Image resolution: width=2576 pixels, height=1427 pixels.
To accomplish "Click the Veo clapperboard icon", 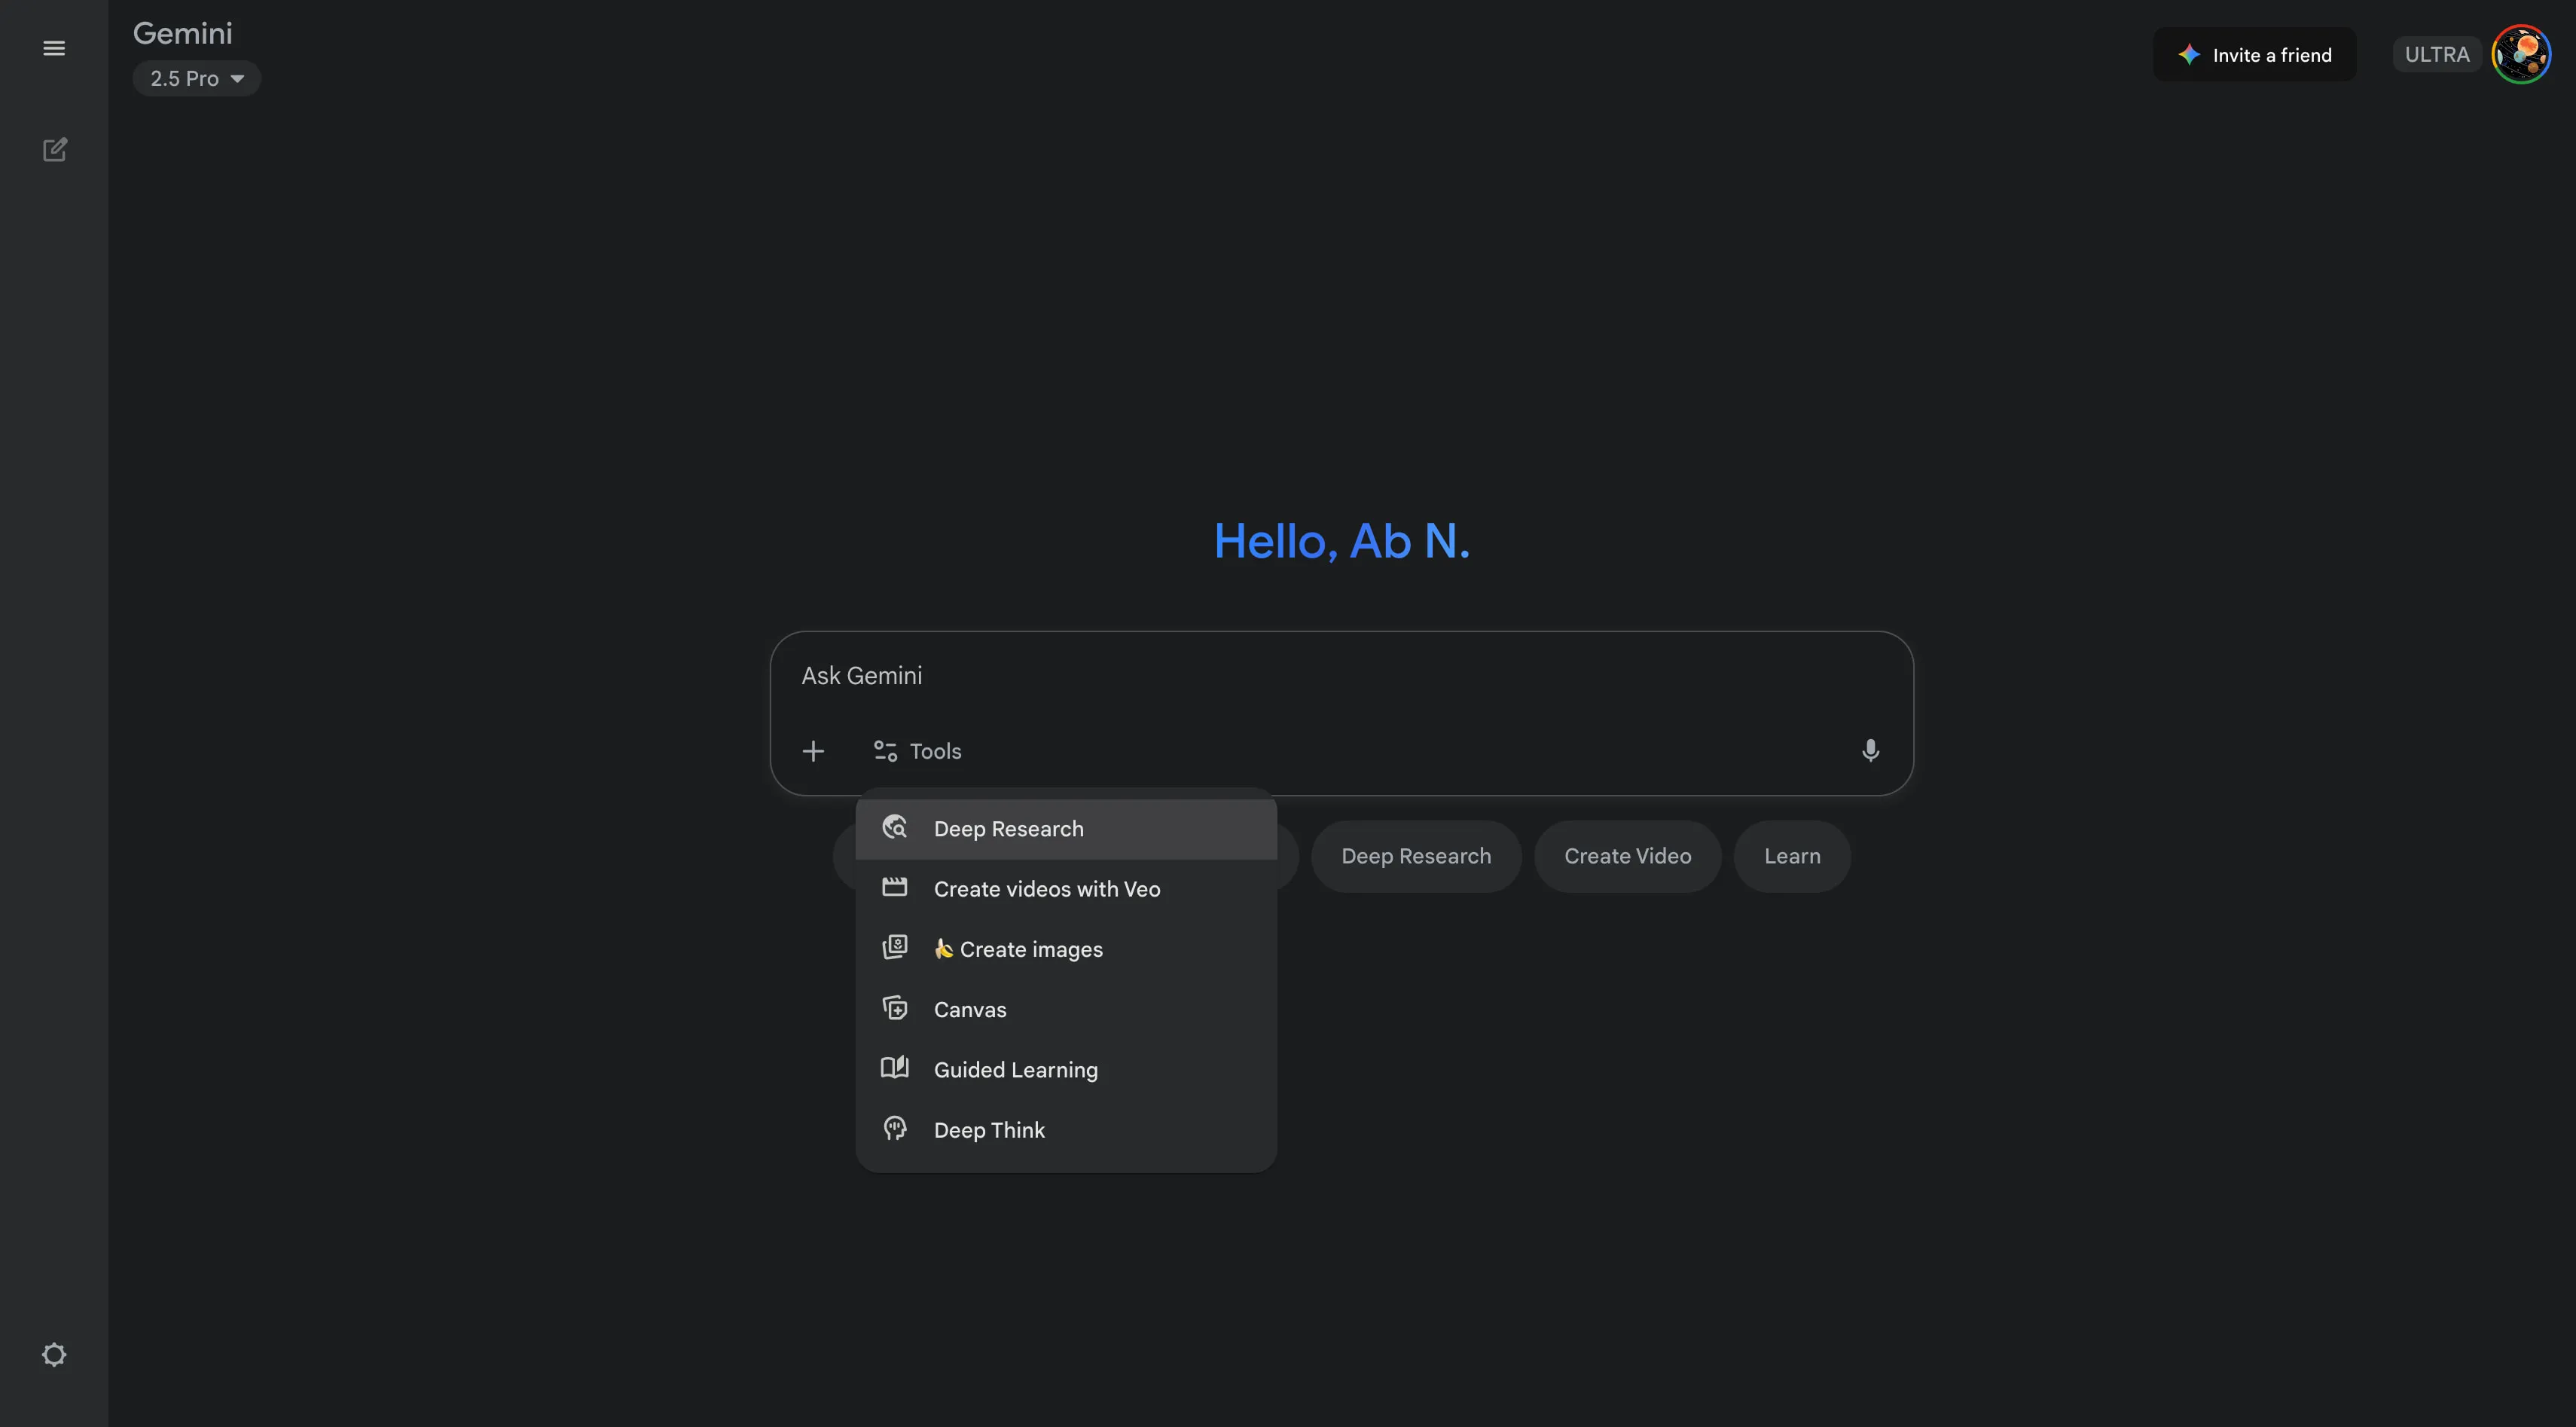I will 894,887.
